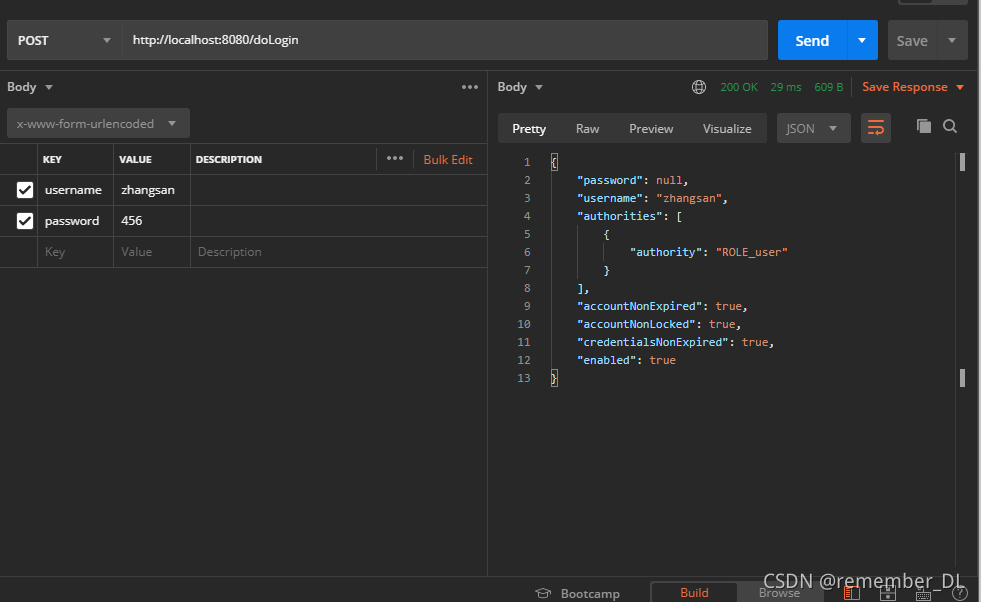This screenshot has height=602, width=981.
Task: Click the "enabled" line in response
Action: pos(626,360)
